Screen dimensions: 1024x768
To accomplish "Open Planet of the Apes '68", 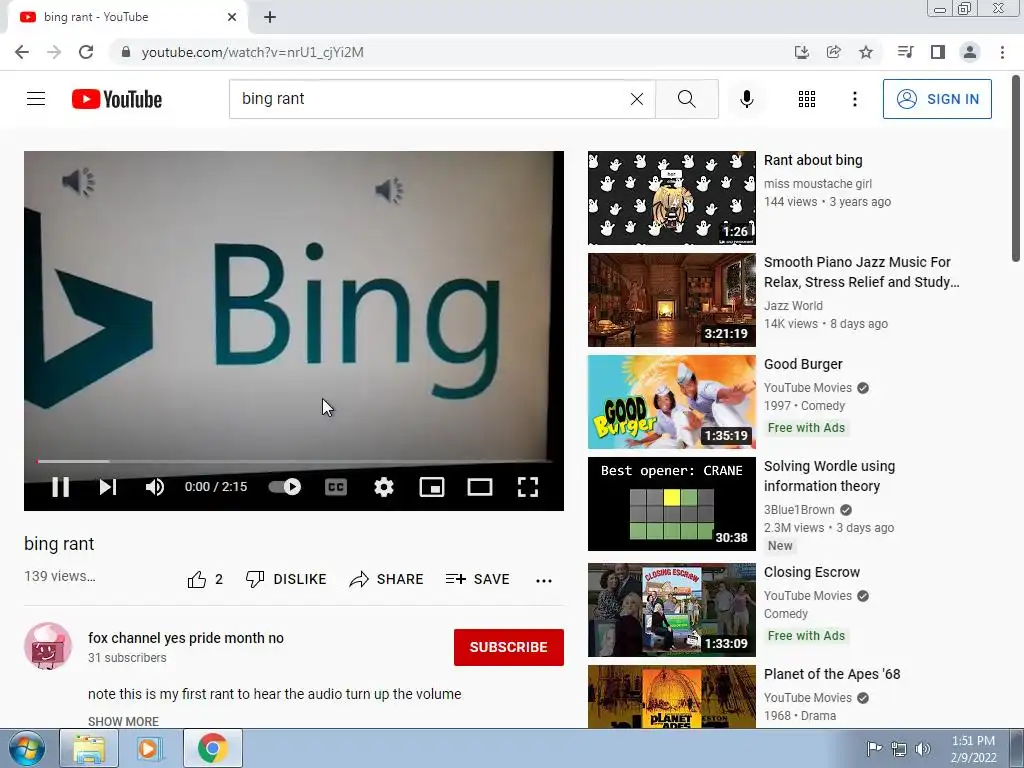I will 832,674.
